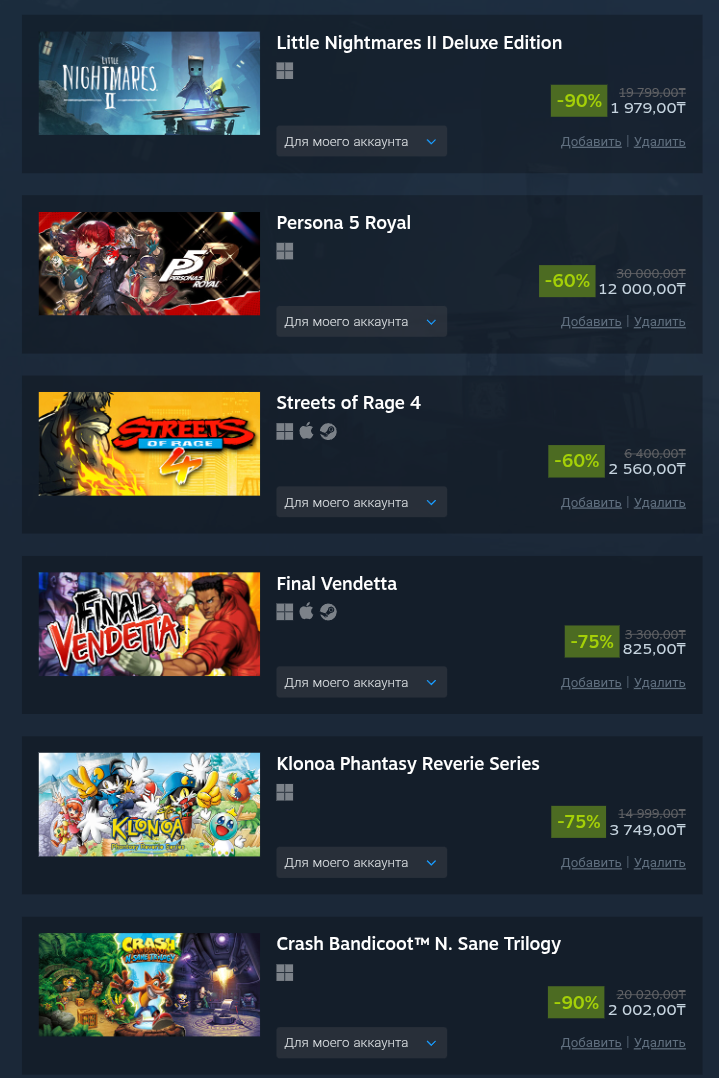The height and width of the screenshot is (1078, 719).
Task: Click Apple icon under Final Vendetta title
Action: (307, 612)
